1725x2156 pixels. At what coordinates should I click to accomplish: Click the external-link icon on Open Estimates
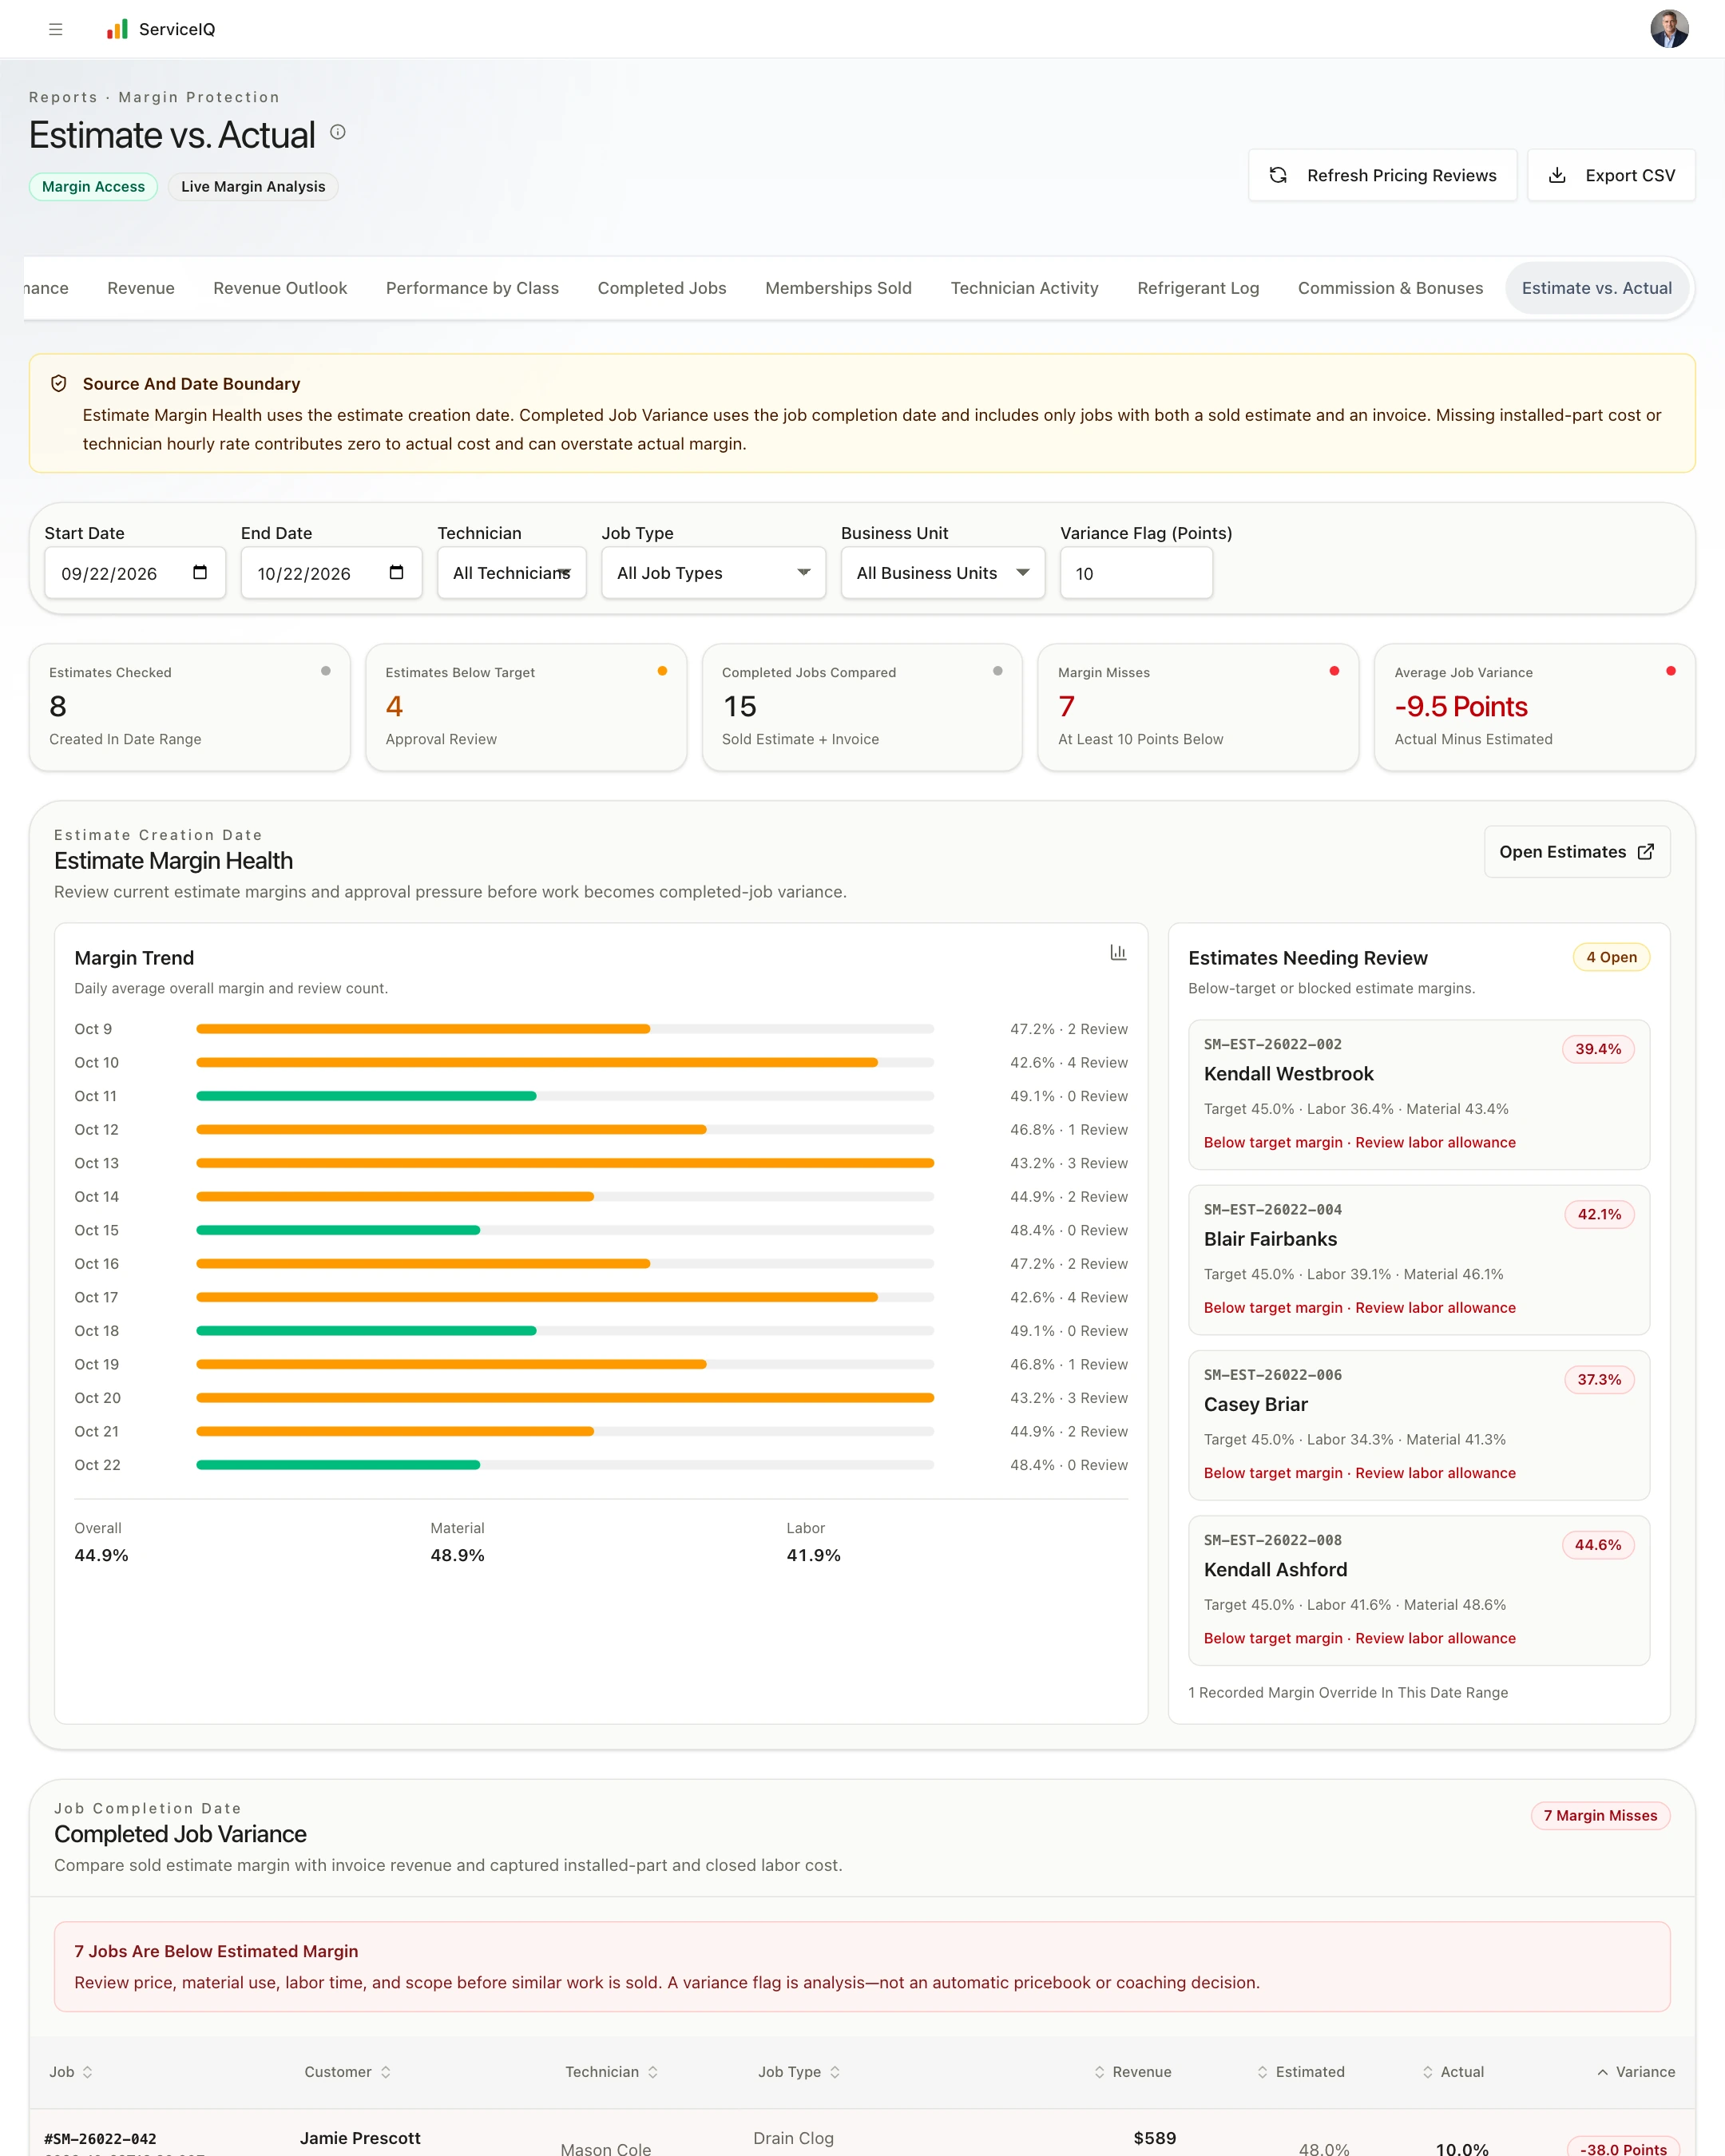click(x=1646, y=852)
